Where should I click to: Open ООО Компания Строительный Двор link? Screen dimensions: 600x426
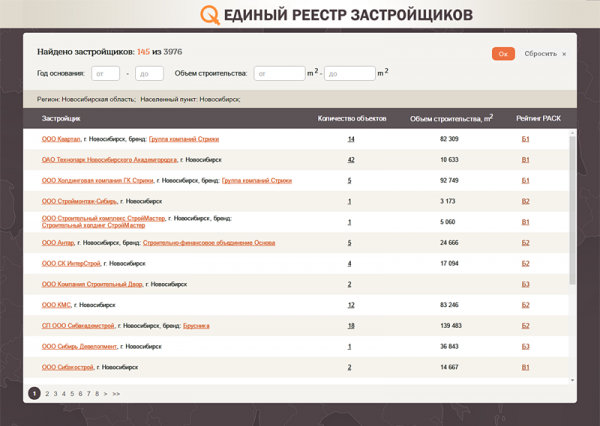pyautogui.click(x=92, y=284)
